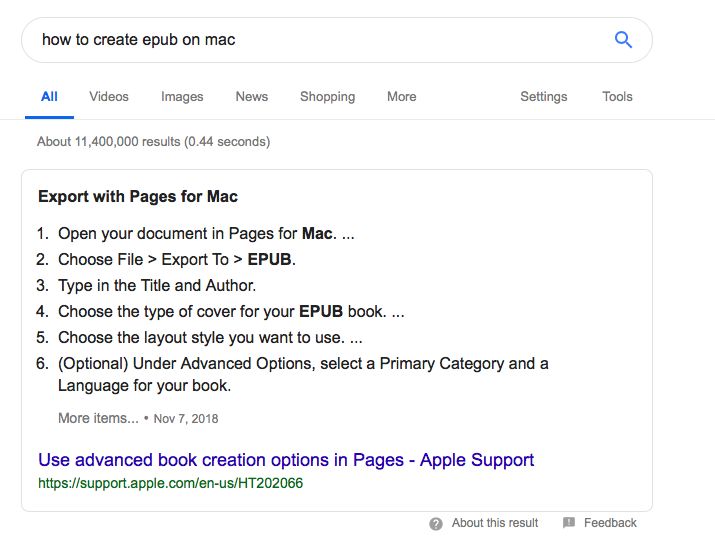Click the blue magnifying glass search icon
This screenshot has height=552, width=715.
[623, 40]
